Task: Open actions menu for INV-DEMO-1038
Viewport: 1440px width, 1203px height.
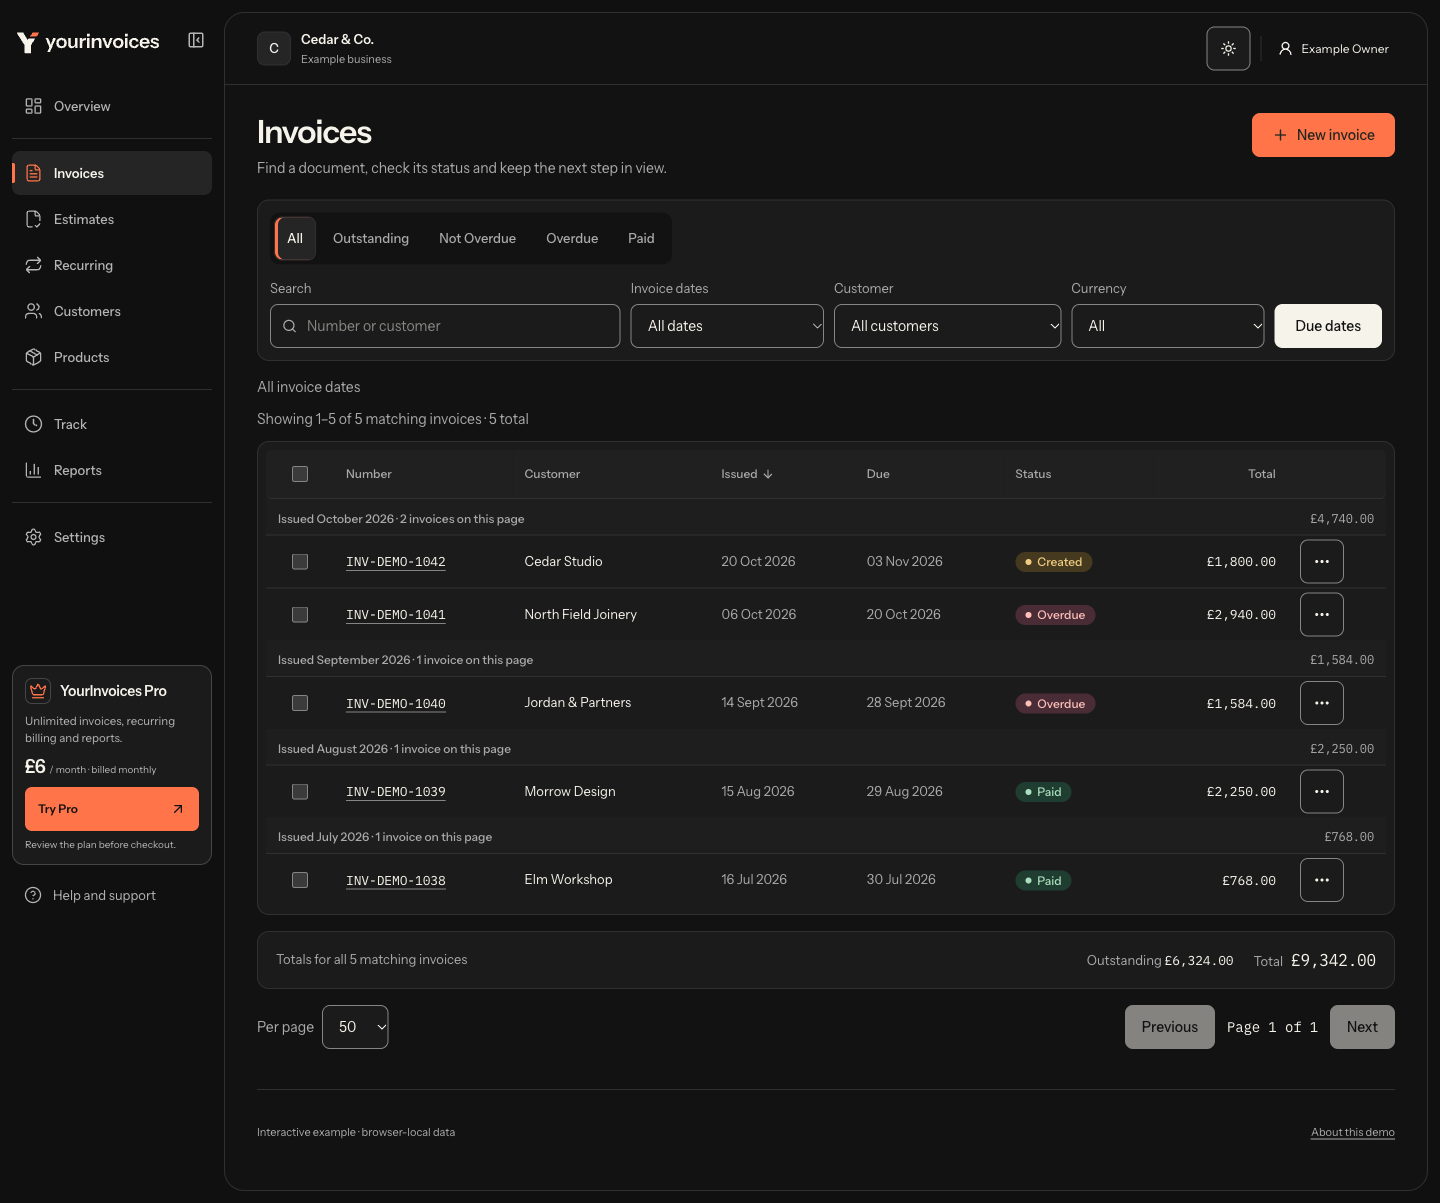Action: pyautogui.click(x=1322, y=880)
